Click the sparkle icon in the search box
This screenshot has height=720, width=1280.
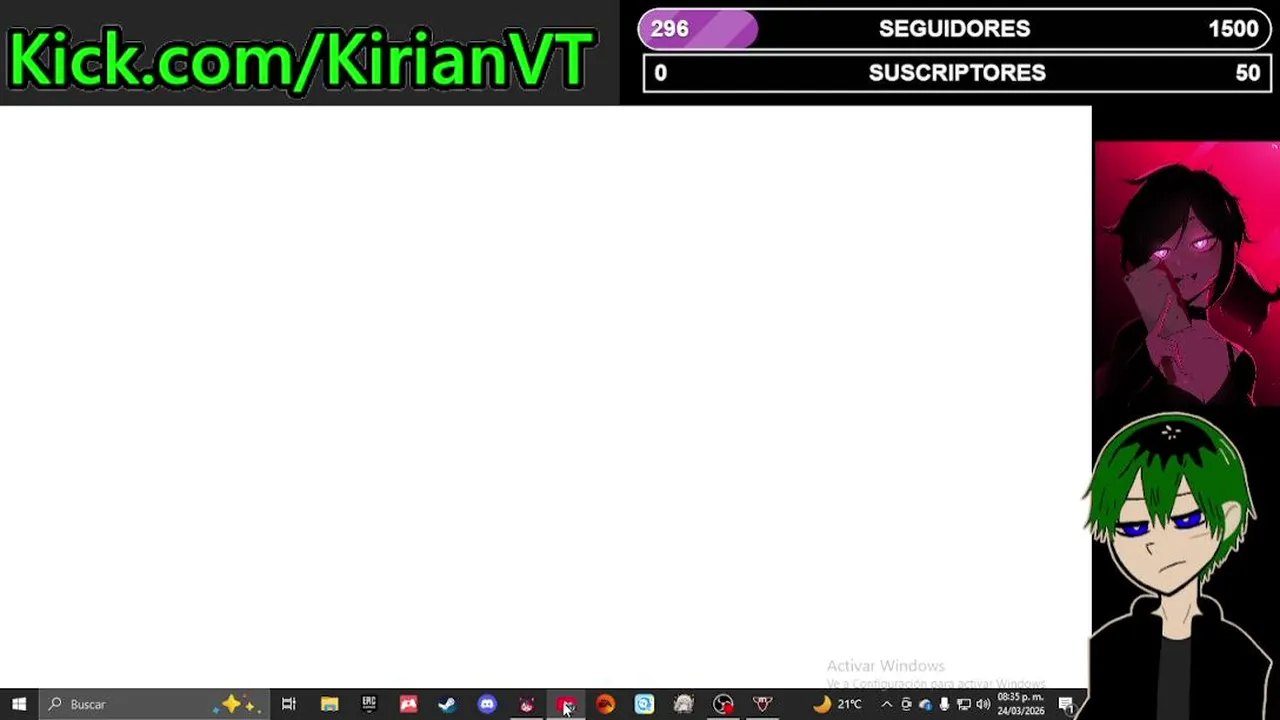point(238,704)
